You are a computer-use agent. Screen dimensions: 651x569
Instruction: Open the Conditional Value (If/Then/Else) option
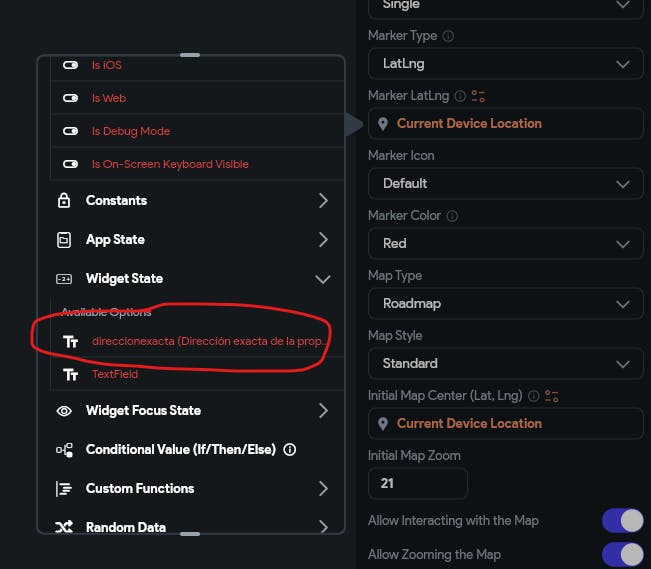tap(180, 450)
